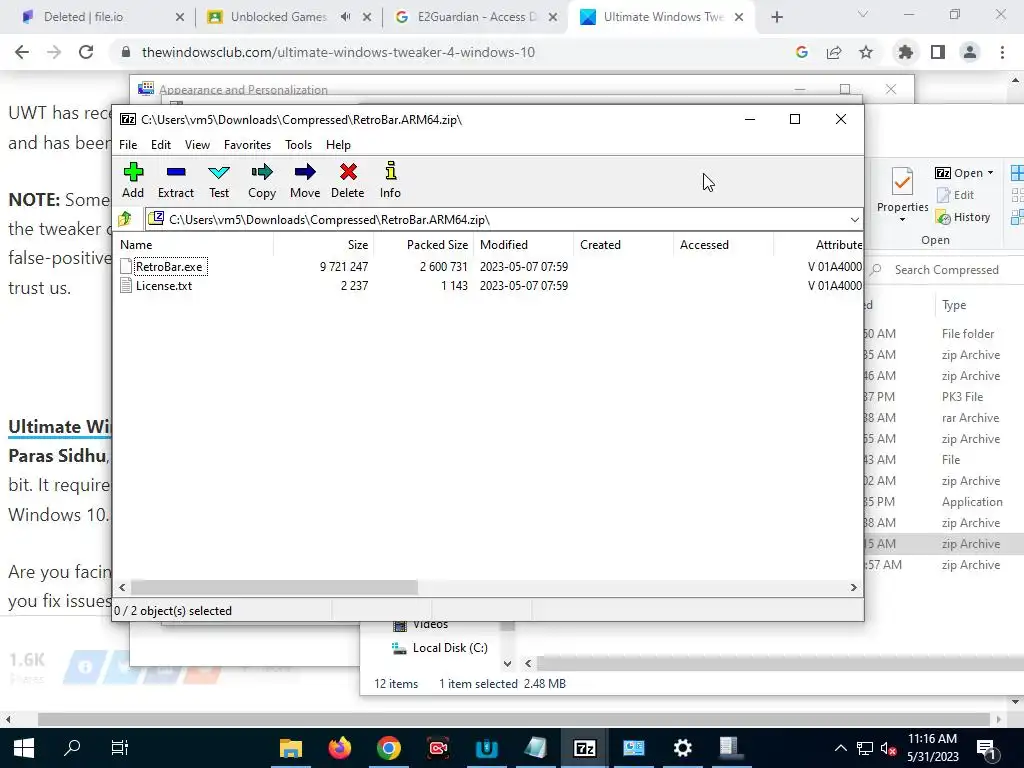The image size is (1024, 768).
Task: Open the Chrome profile avatar
Action: 970,52
